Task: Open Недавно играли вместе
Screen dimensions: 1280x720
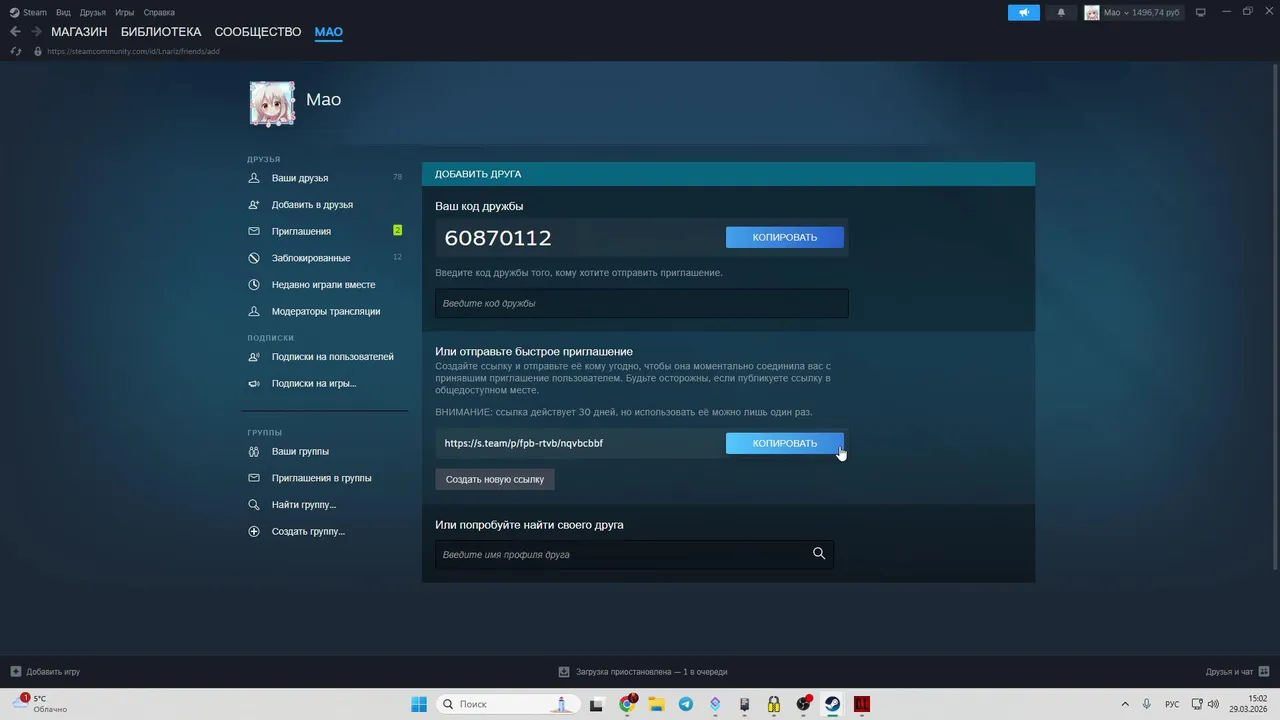Action: [324, 285]
